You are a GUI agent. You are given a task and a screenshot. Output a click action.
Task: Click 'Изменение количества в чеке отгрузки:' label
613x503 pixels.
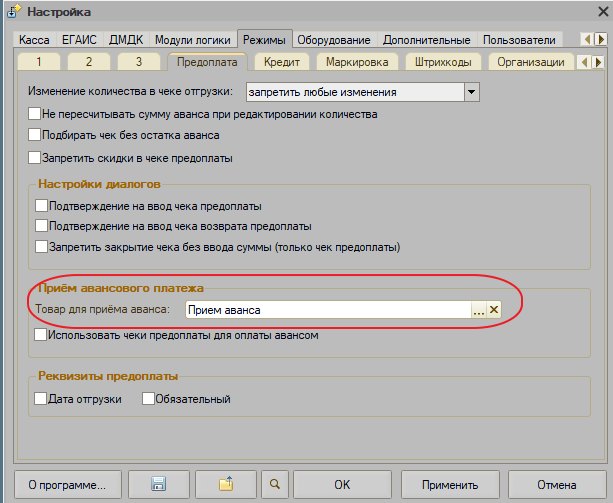[130, 91]
